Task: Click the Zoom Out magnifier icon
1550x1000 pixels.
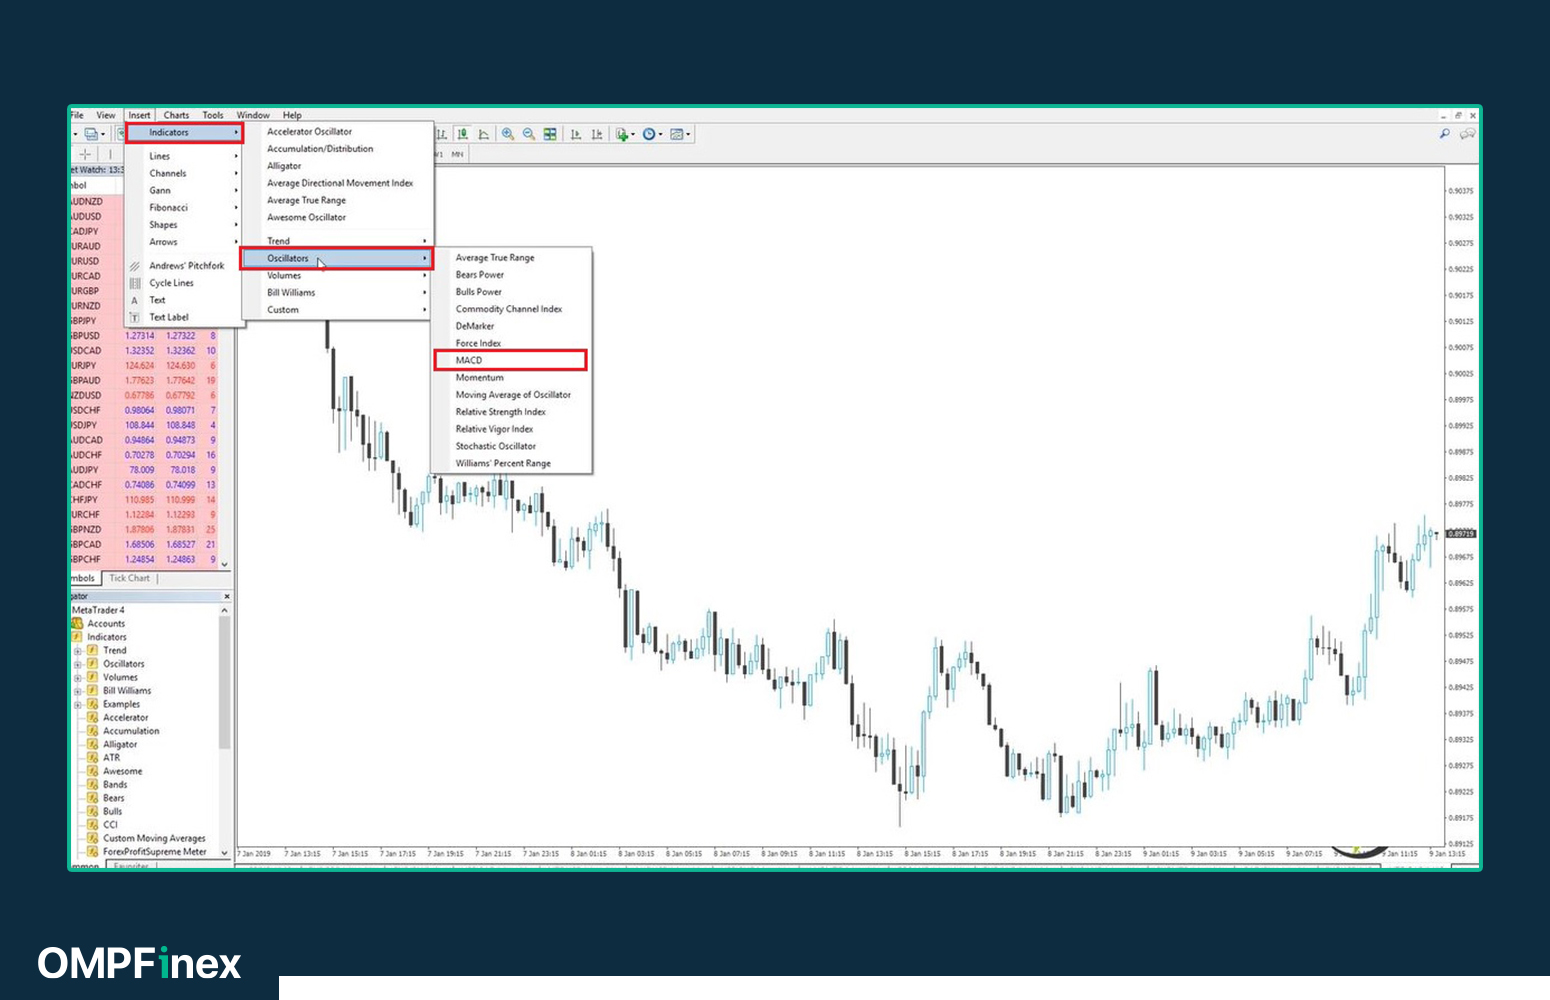Action: (529, 134)
